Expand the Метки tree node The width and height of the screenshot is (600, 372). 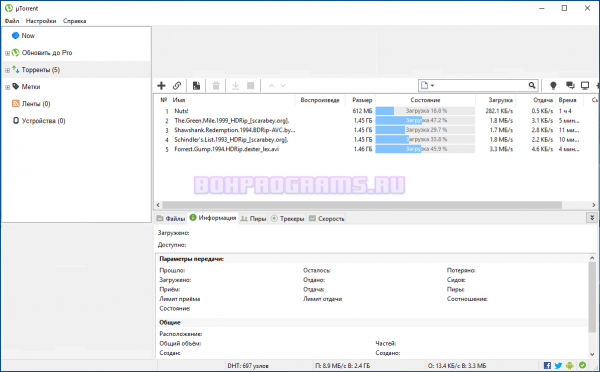click(7, 87)
